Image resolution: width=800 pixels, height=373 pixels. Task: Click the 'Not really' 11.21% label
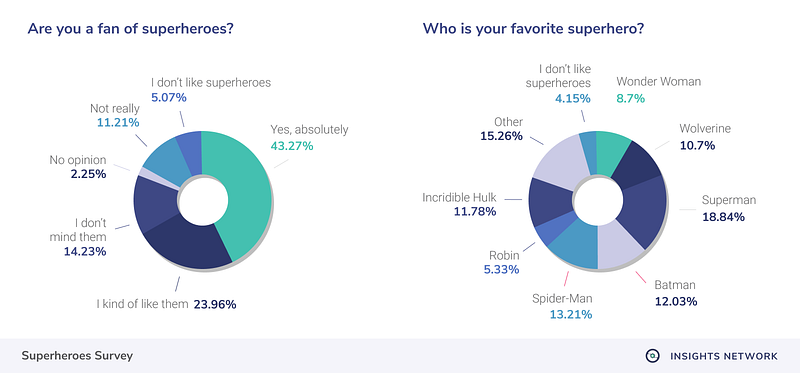(117, 115)
